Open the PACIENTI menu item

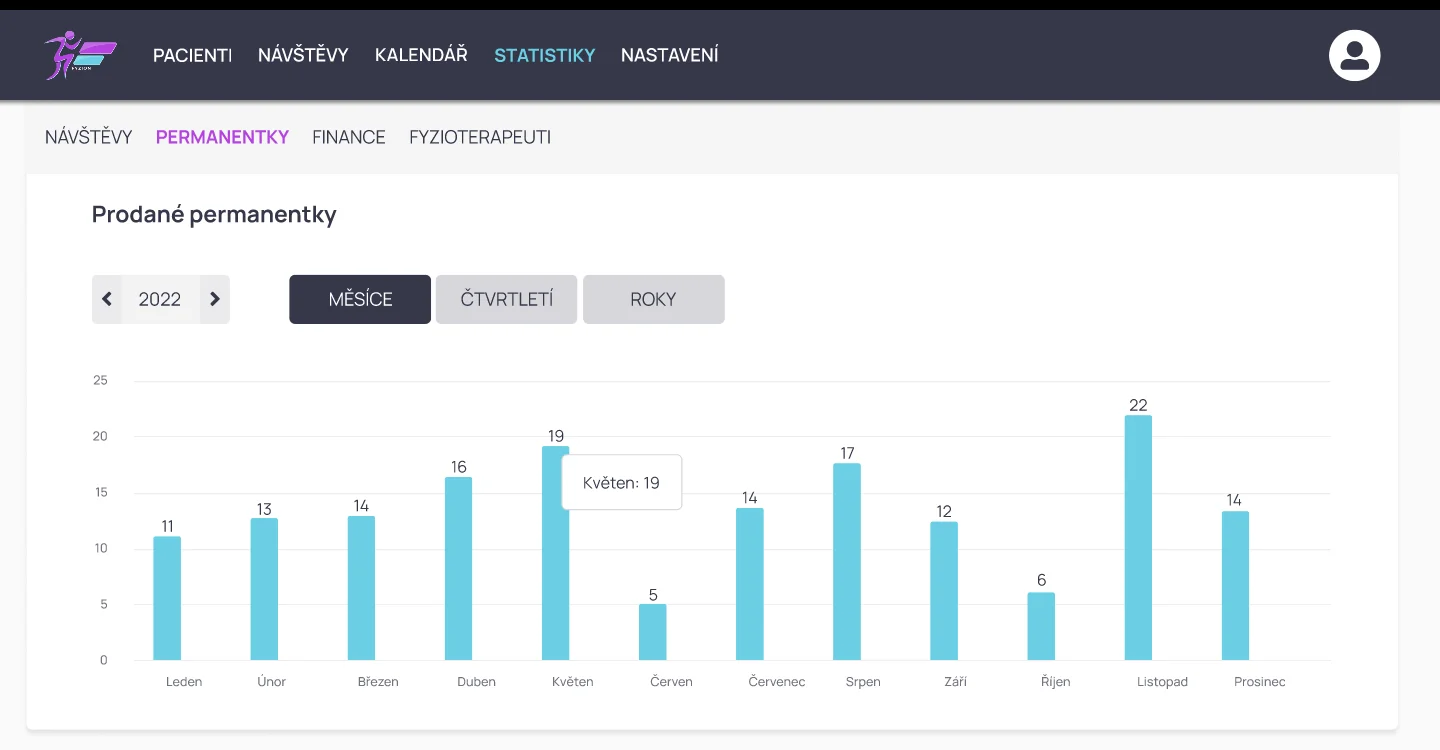(x=192, y=55)
